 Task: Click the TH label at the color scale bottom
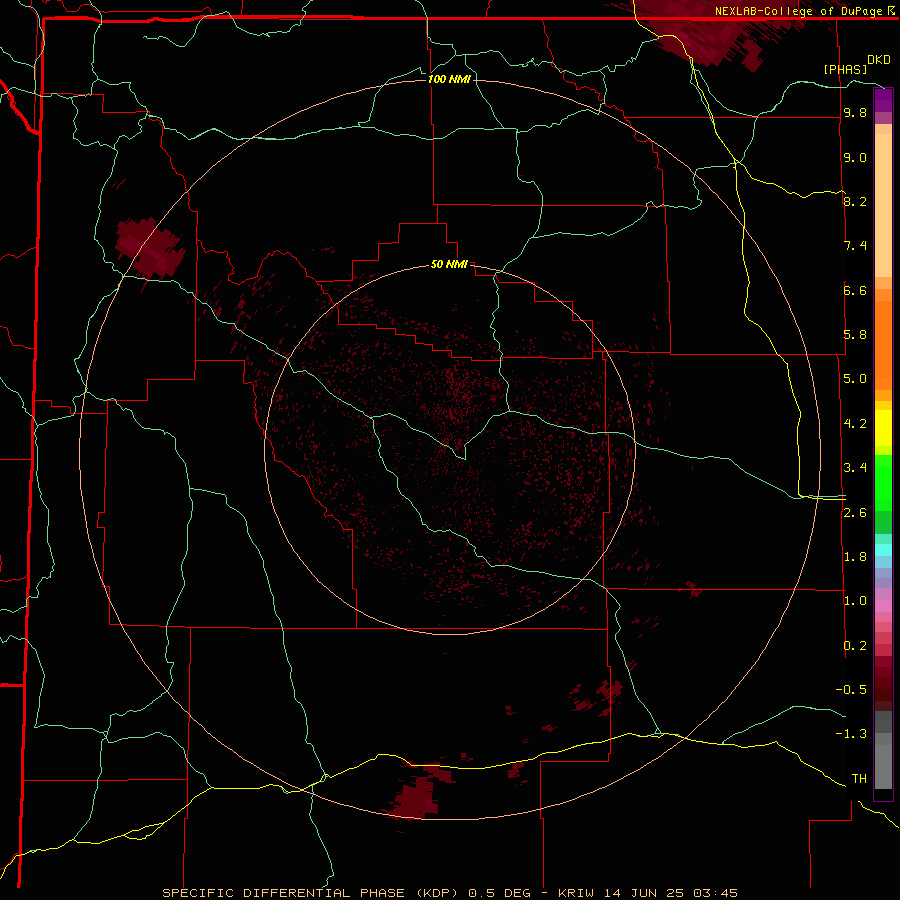tap(859, 779)
